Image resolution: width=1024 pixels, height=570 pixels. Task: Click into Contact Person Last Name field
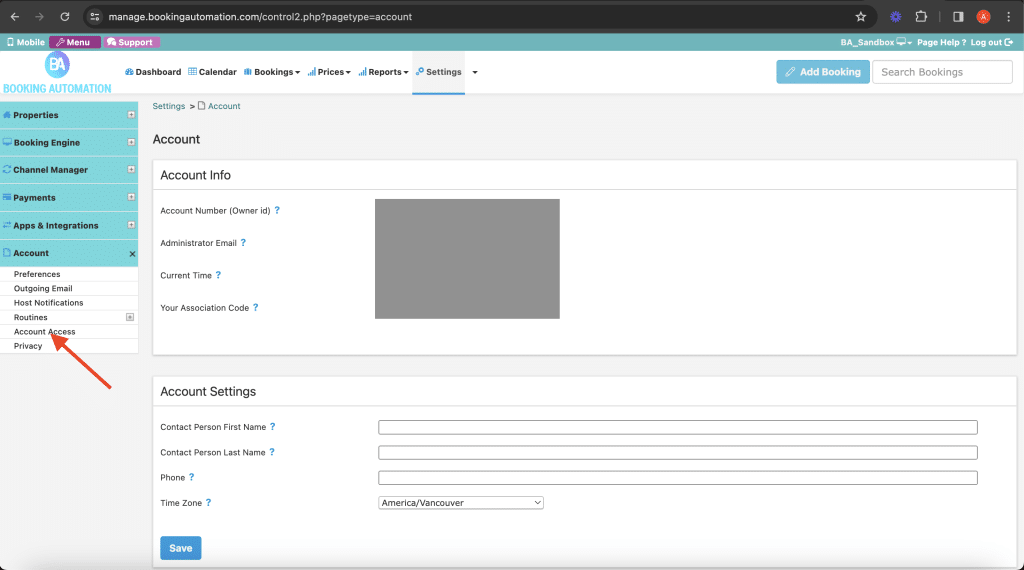(x=678, y=452)
